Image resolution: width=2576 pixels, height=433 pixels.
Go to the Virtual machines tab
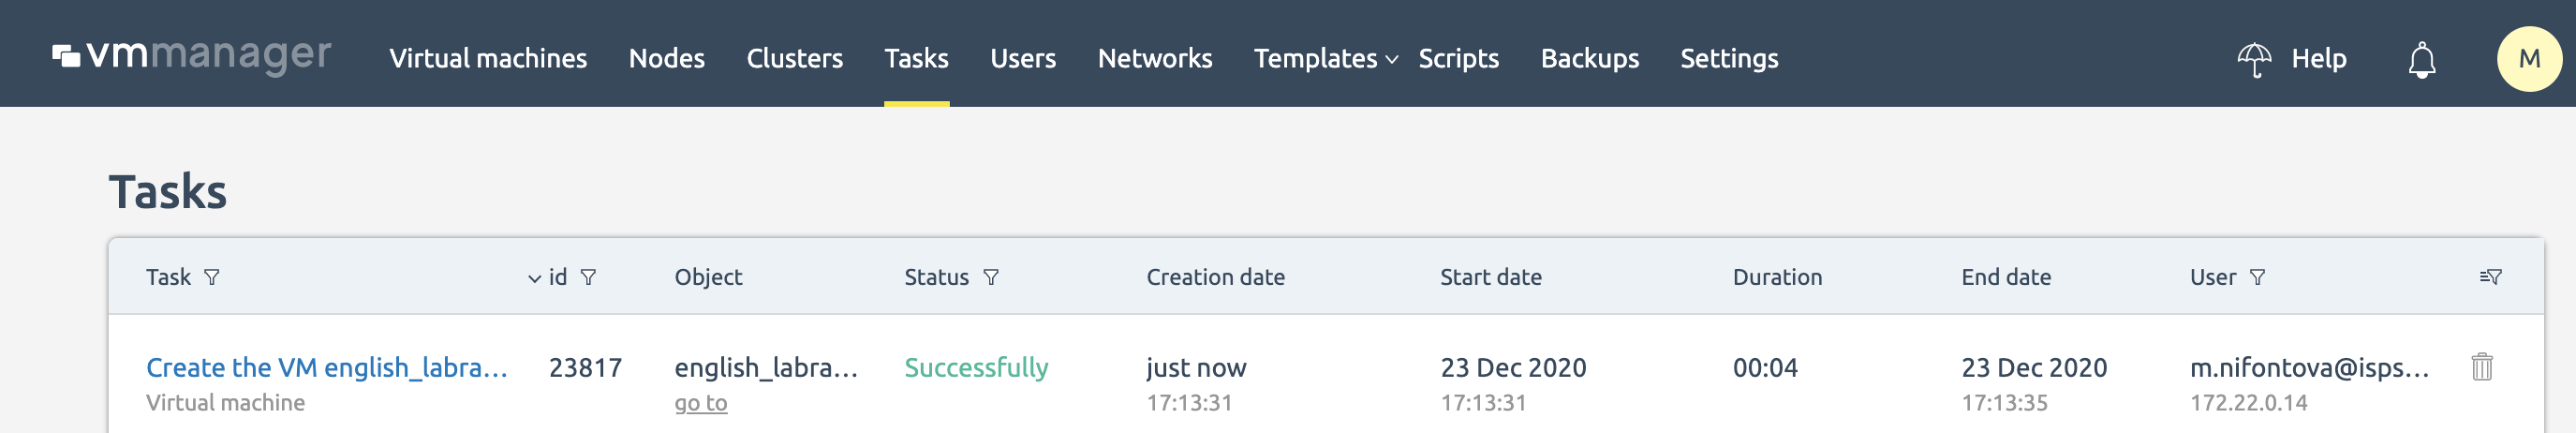pyautogui.click(x=488, y=58)
